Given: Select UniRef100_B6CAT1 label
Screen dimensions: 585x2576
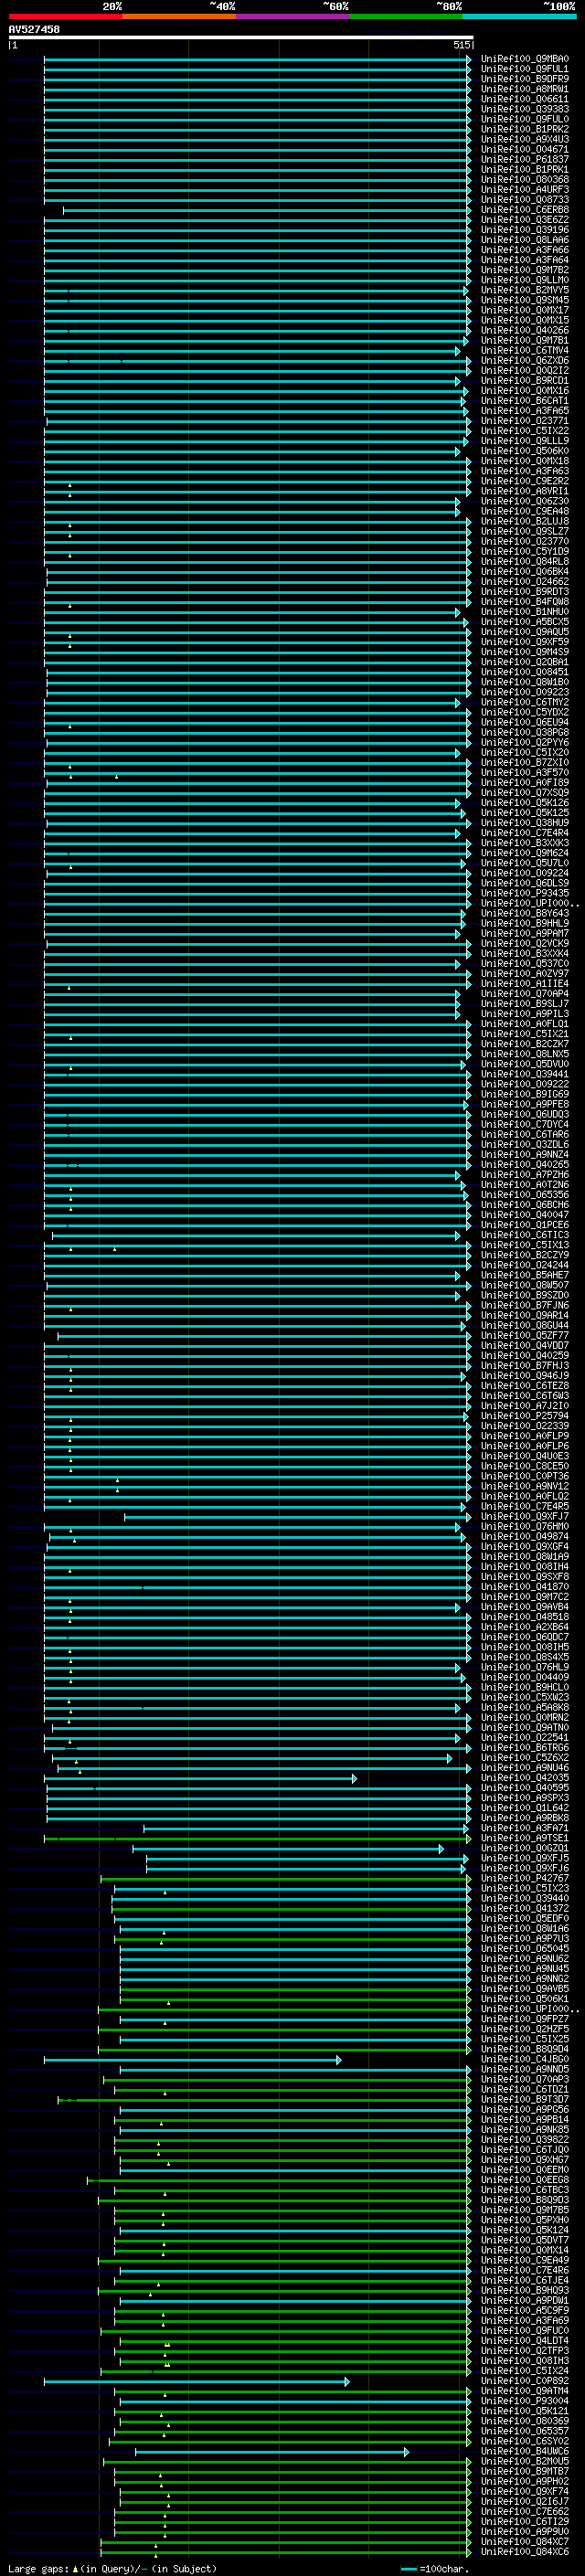Looking at the screenshot, I should [525, 401].
